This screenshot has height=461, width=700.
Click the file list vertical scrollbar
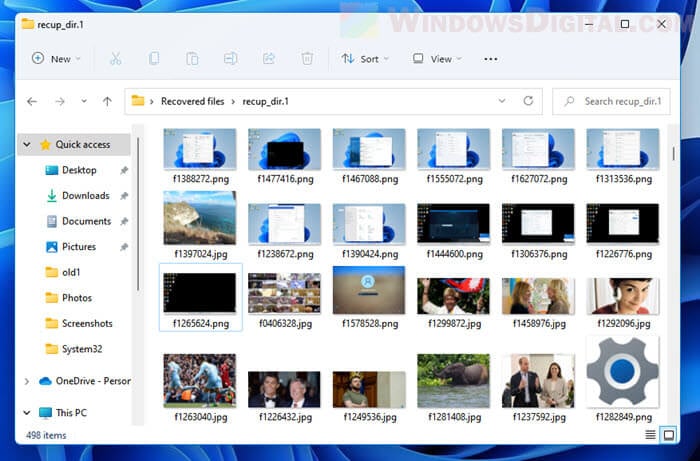673,154
